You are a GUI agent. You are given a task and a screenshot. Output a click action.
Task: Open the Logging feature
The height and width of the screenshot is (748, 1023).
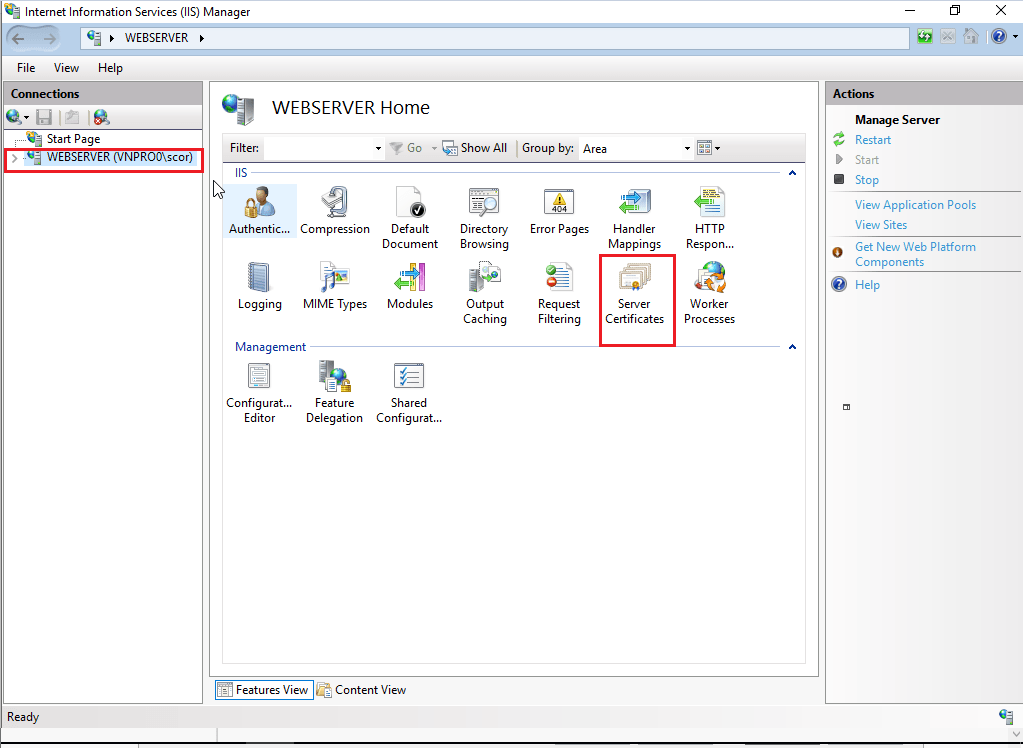[x=259, y=286]
